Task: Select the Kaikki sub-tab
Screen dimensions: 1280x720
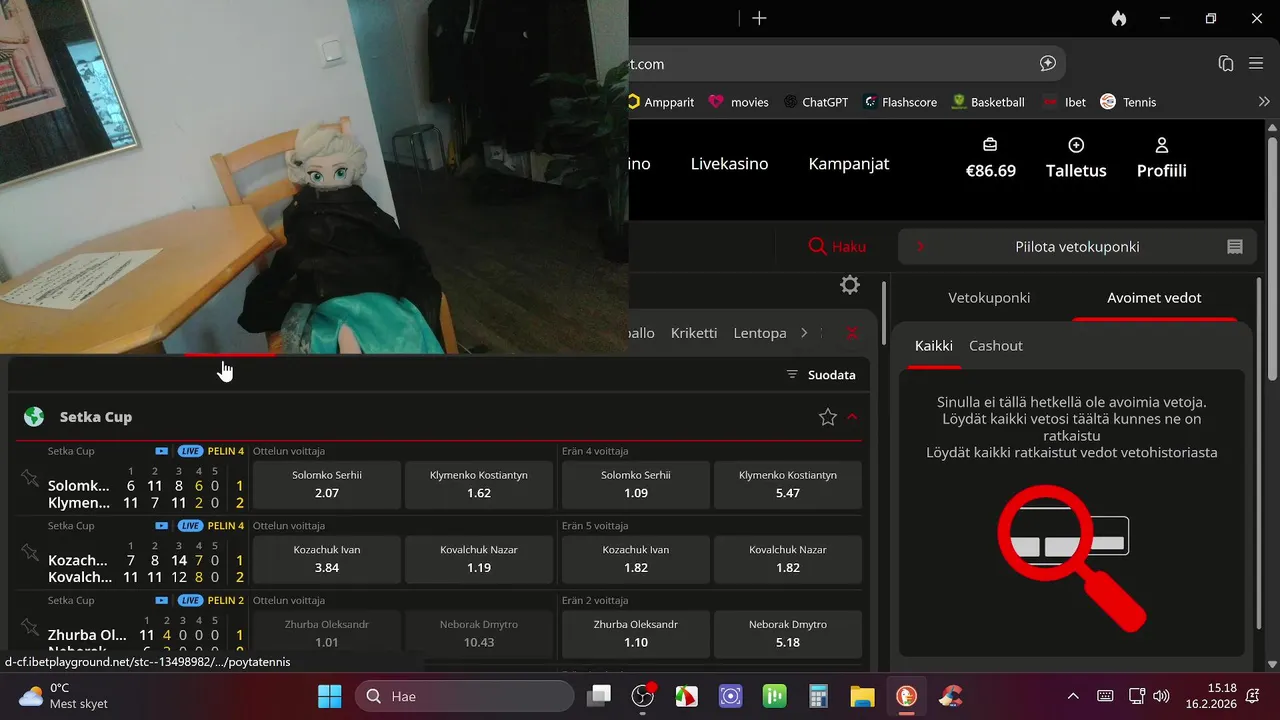Action: click(x=934, y=346)
